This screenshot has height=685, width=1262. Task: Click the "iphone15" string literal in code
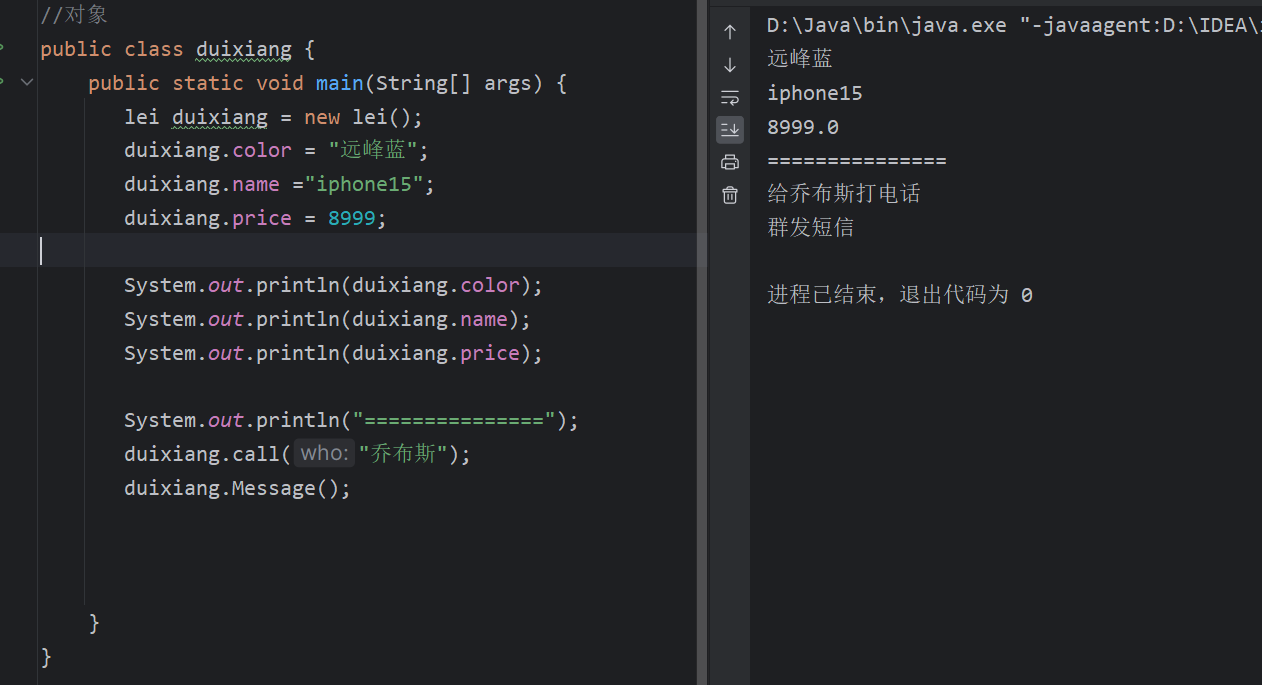pos(364,185)
